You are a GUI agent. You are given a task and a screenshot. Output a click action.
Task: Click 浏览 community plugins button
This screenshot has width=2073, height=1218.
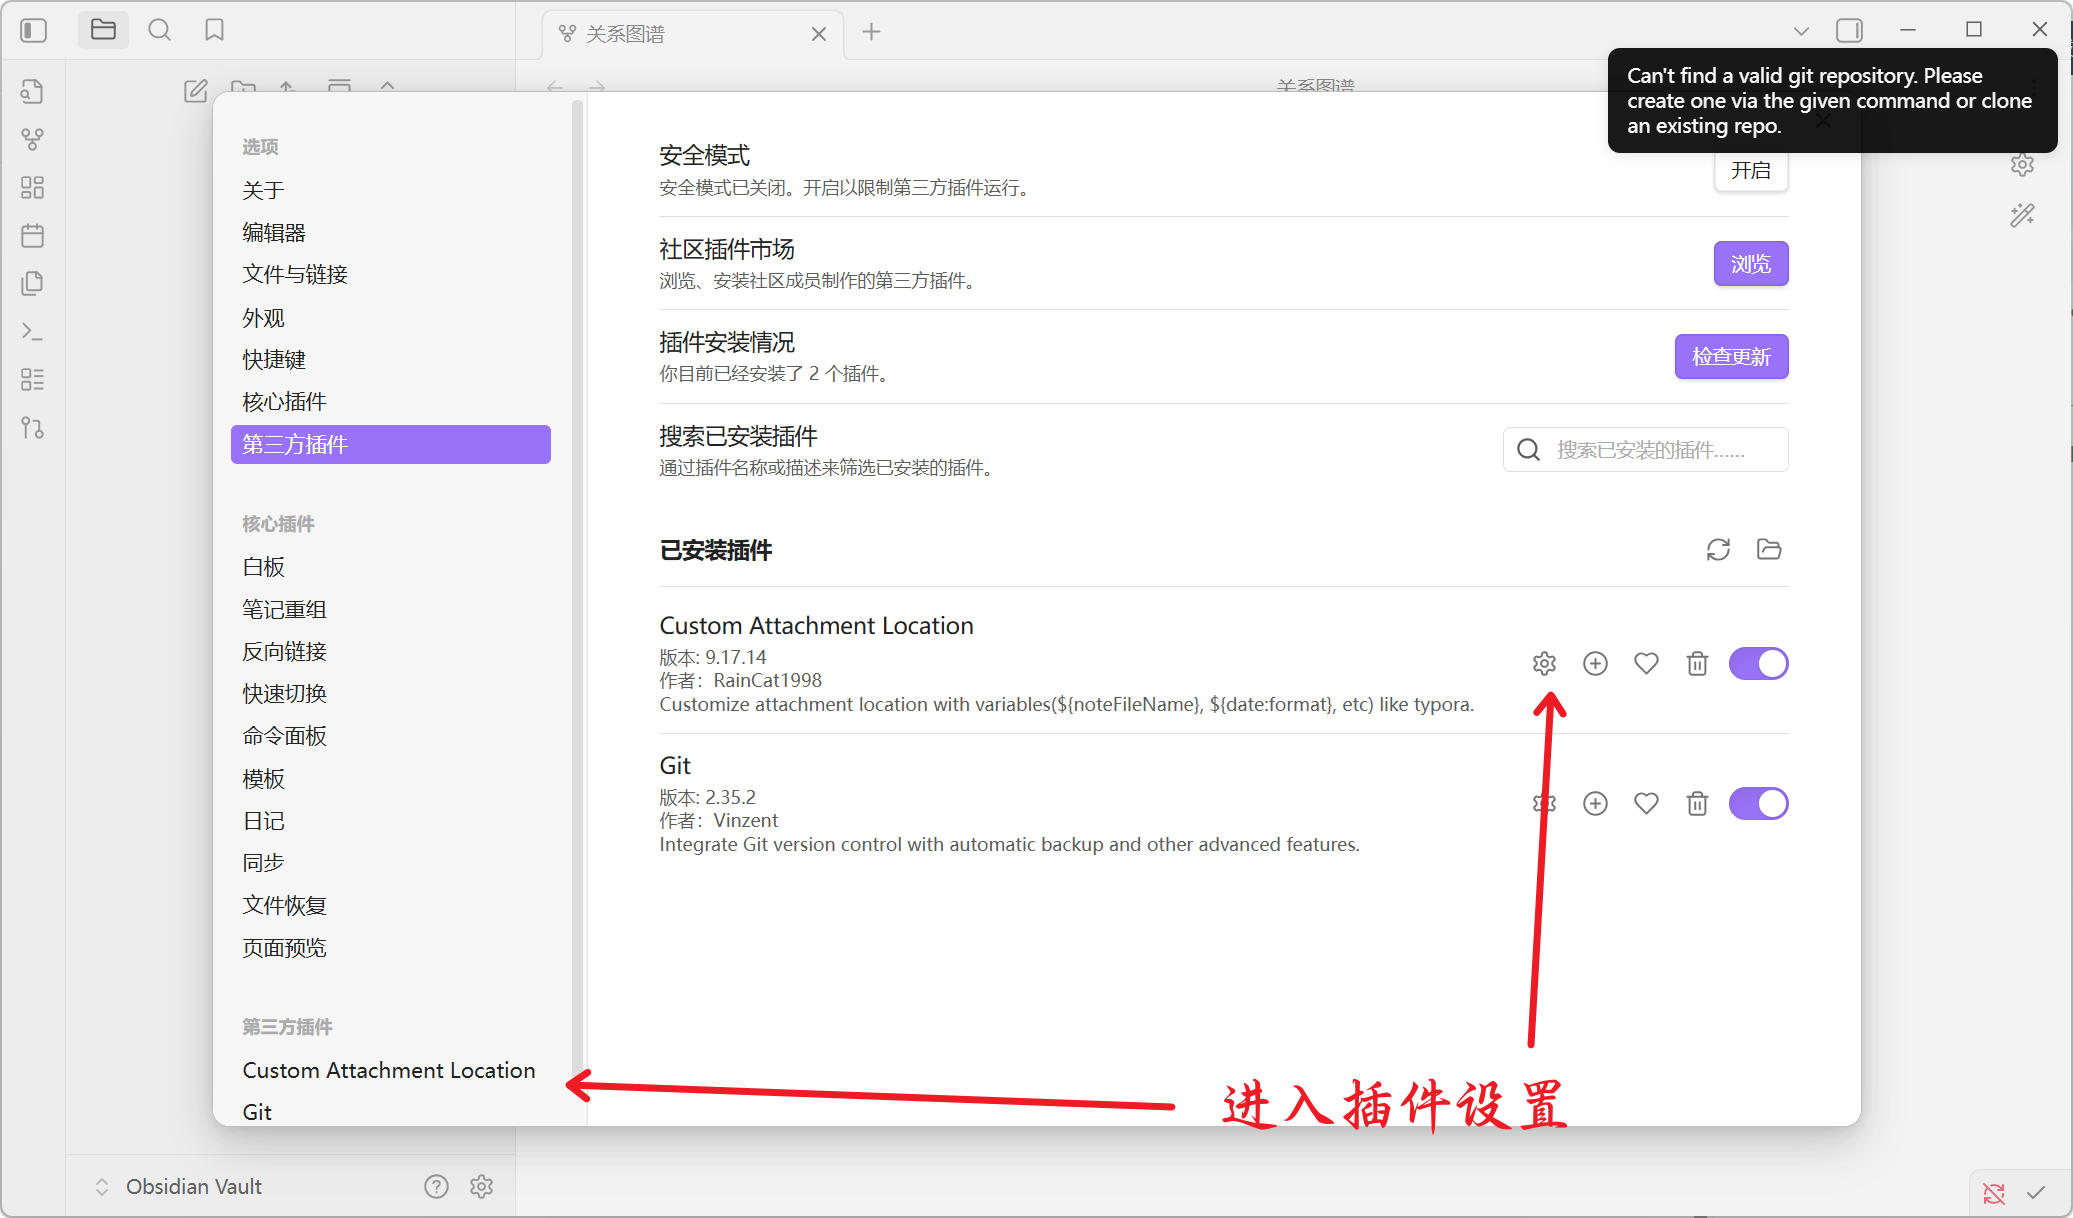1750,264
